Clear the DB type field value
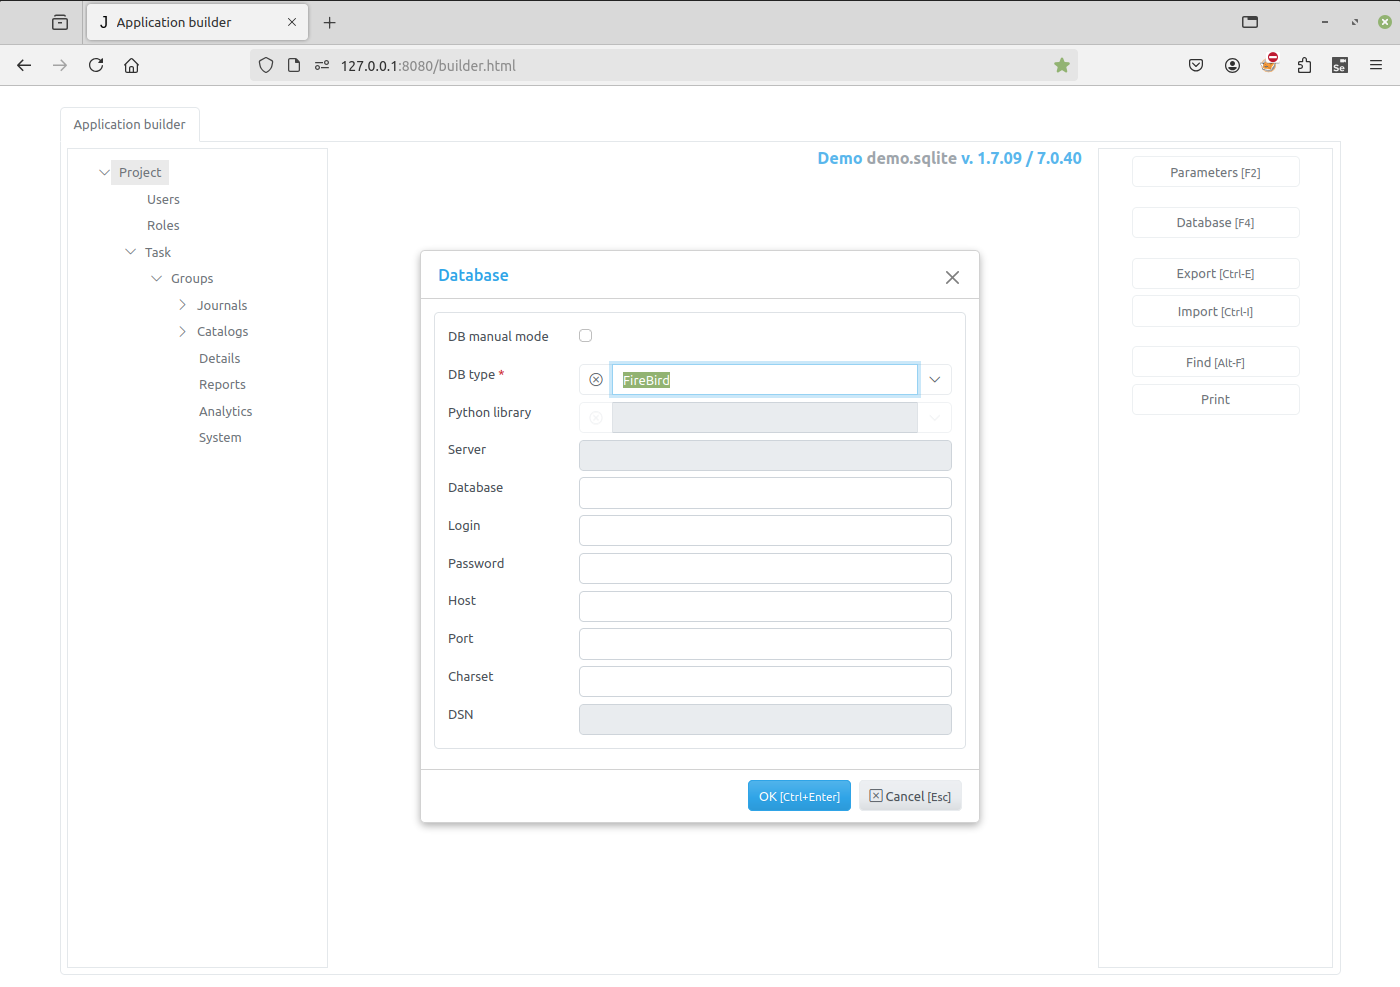This screenshot has height=987, width=1400. pos(596,380)
